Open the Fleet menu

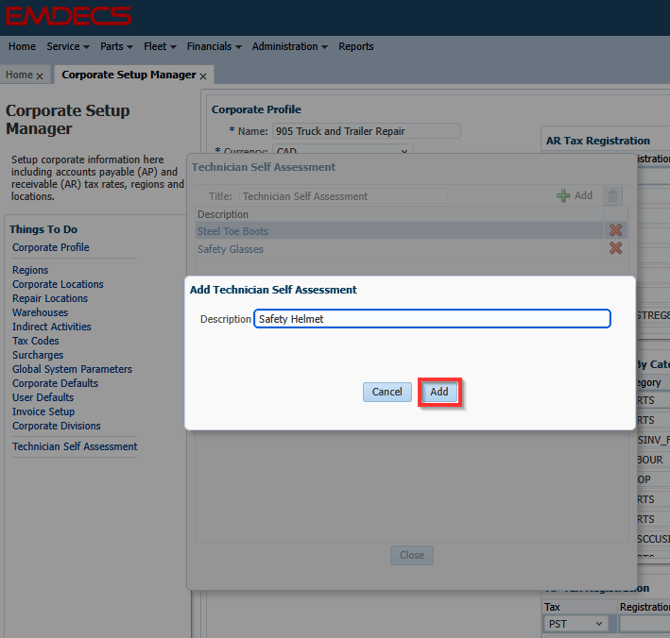[x=160, y=47]
